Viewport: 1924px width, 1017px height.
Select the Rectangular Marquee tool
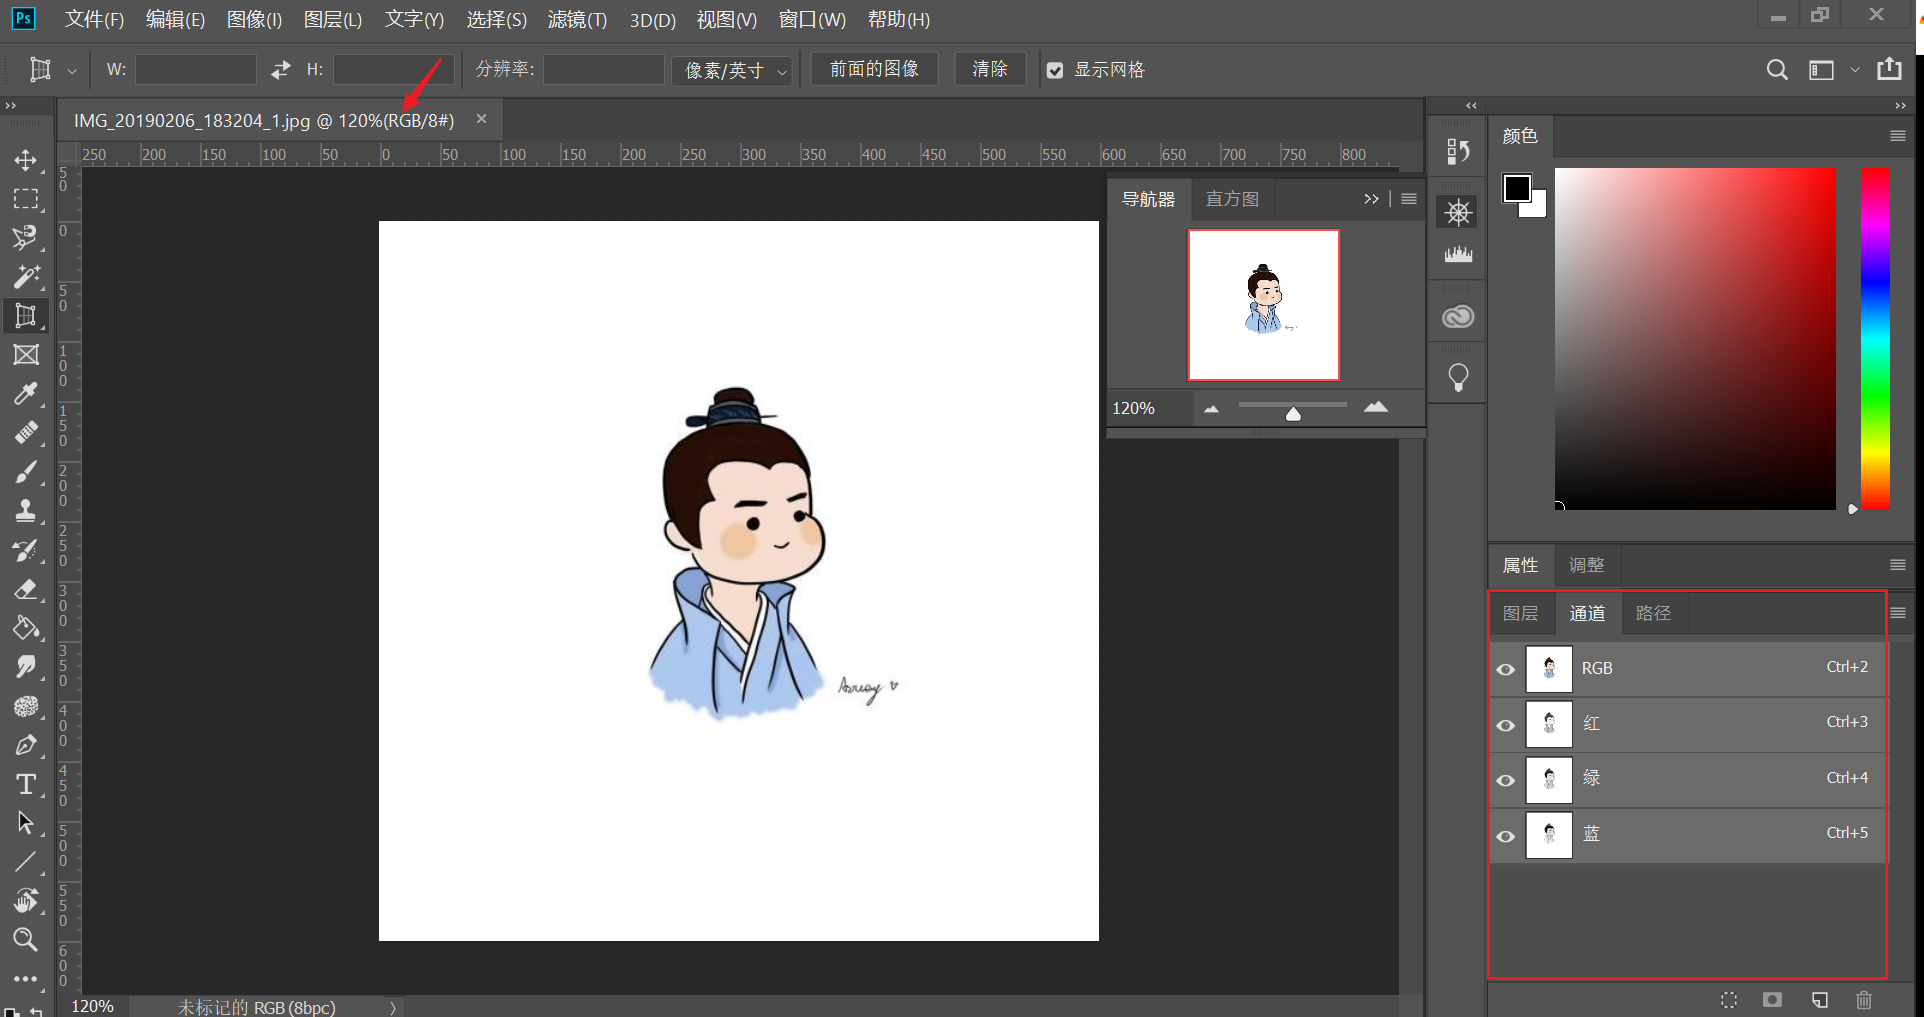pyautogui.click(x=26, y=199)
